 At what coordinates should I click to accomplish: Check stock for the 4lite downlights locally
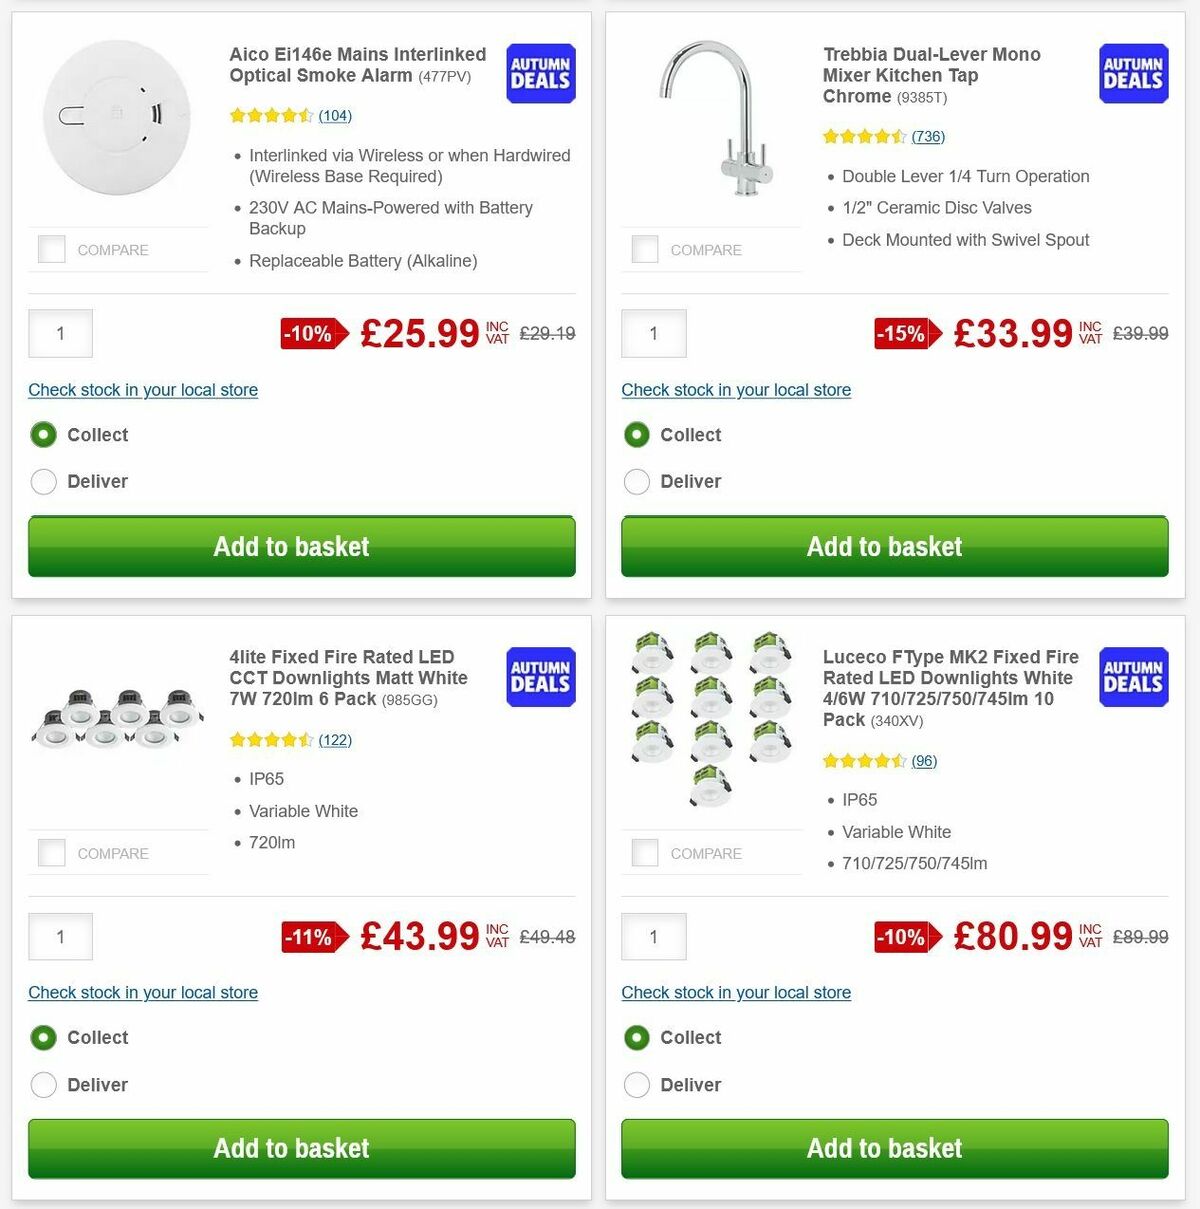143,992
